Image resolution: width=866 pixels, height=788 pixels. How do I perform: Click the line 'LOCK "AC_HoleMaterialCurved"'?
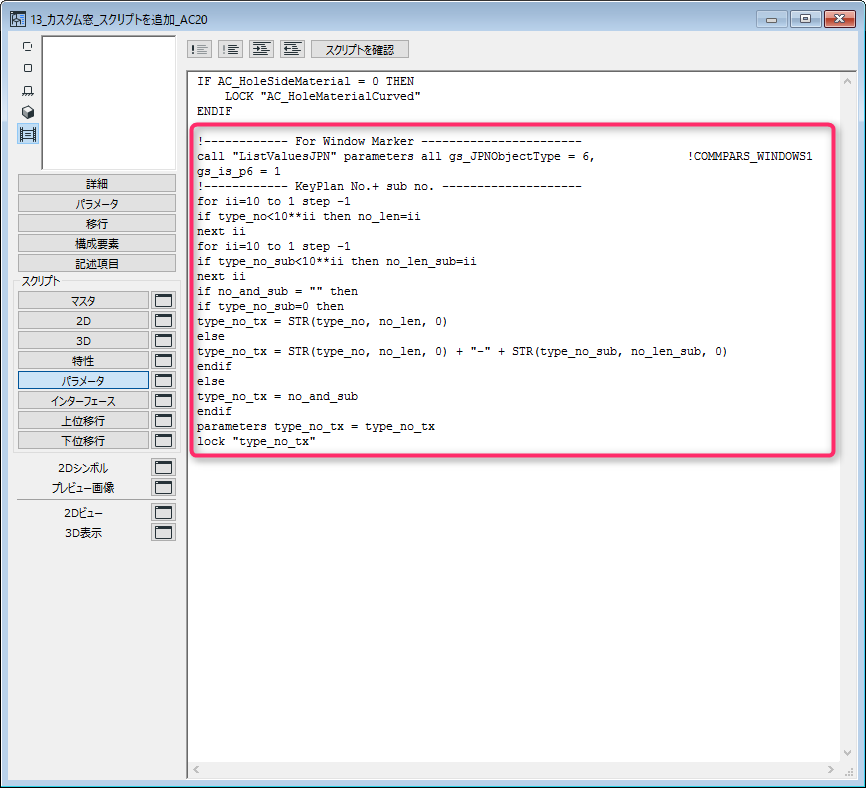[323, 96]
